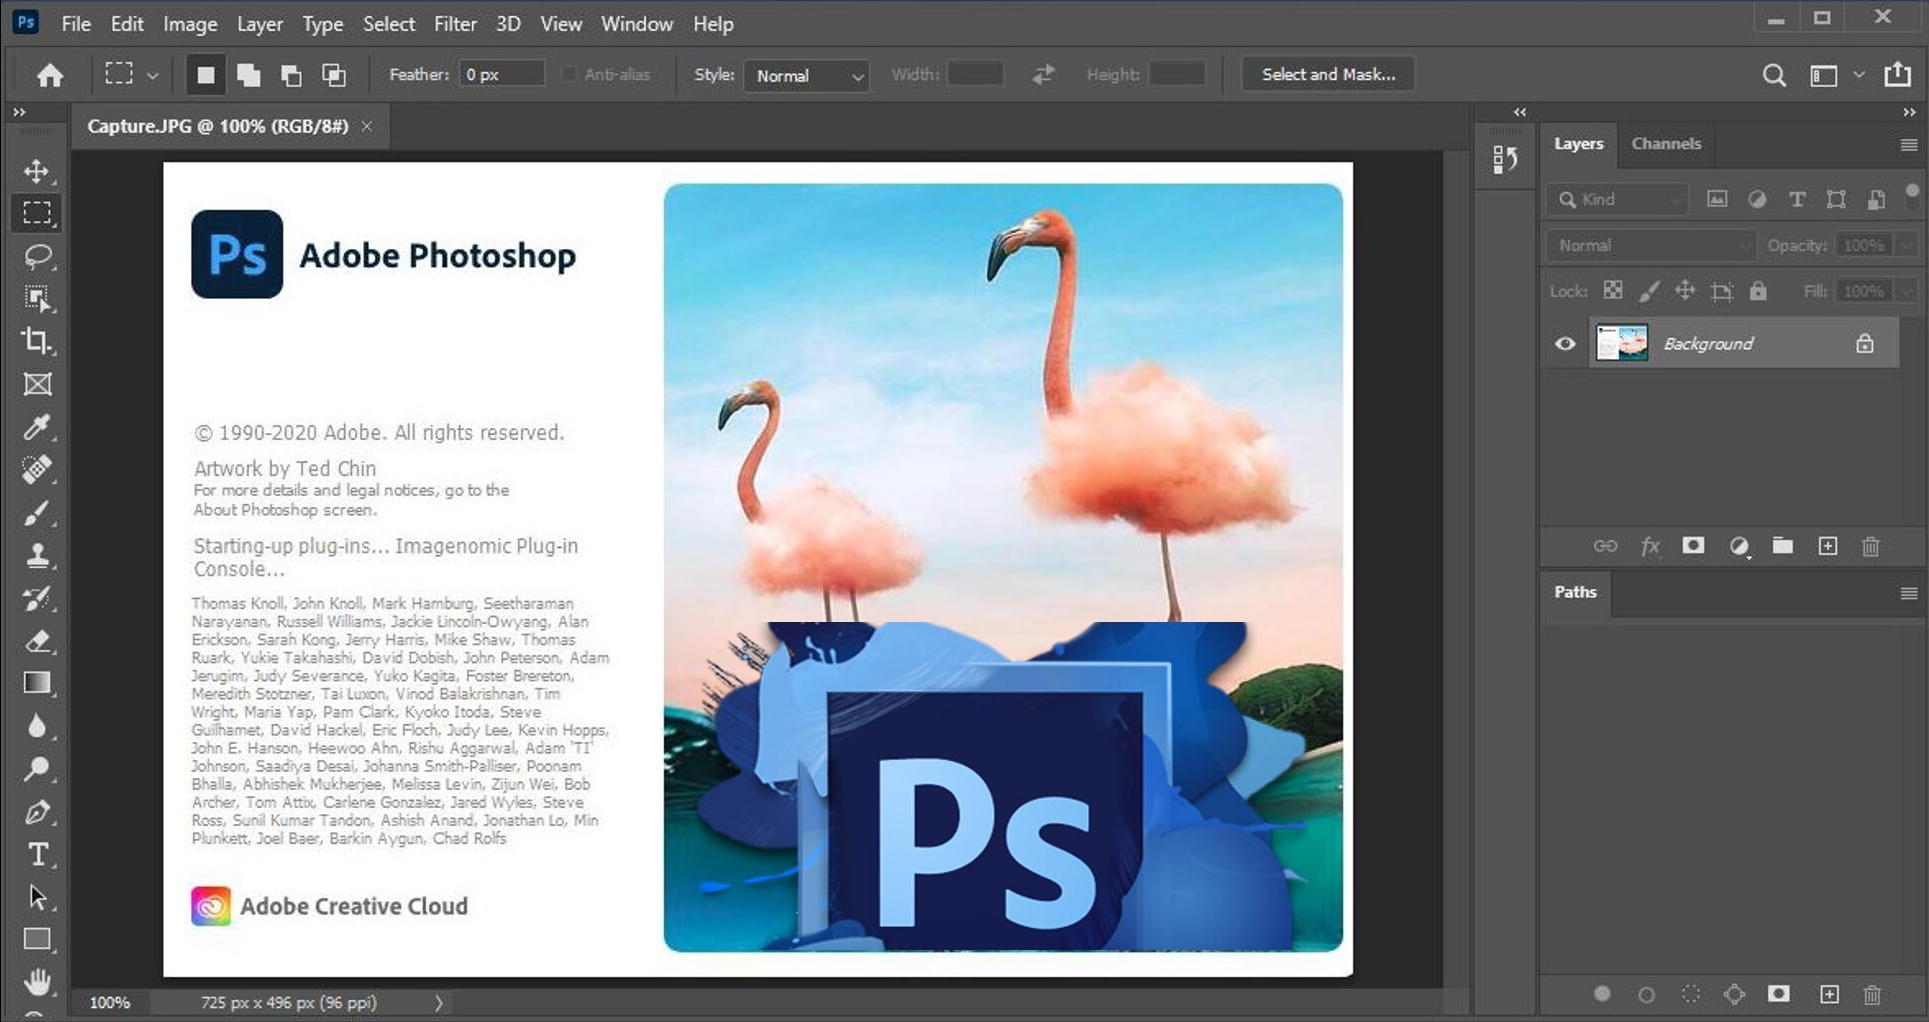1929x1022 pixels.
Task: Toggle Lock all padlock in Lock row
Action: coord(1758,291)
